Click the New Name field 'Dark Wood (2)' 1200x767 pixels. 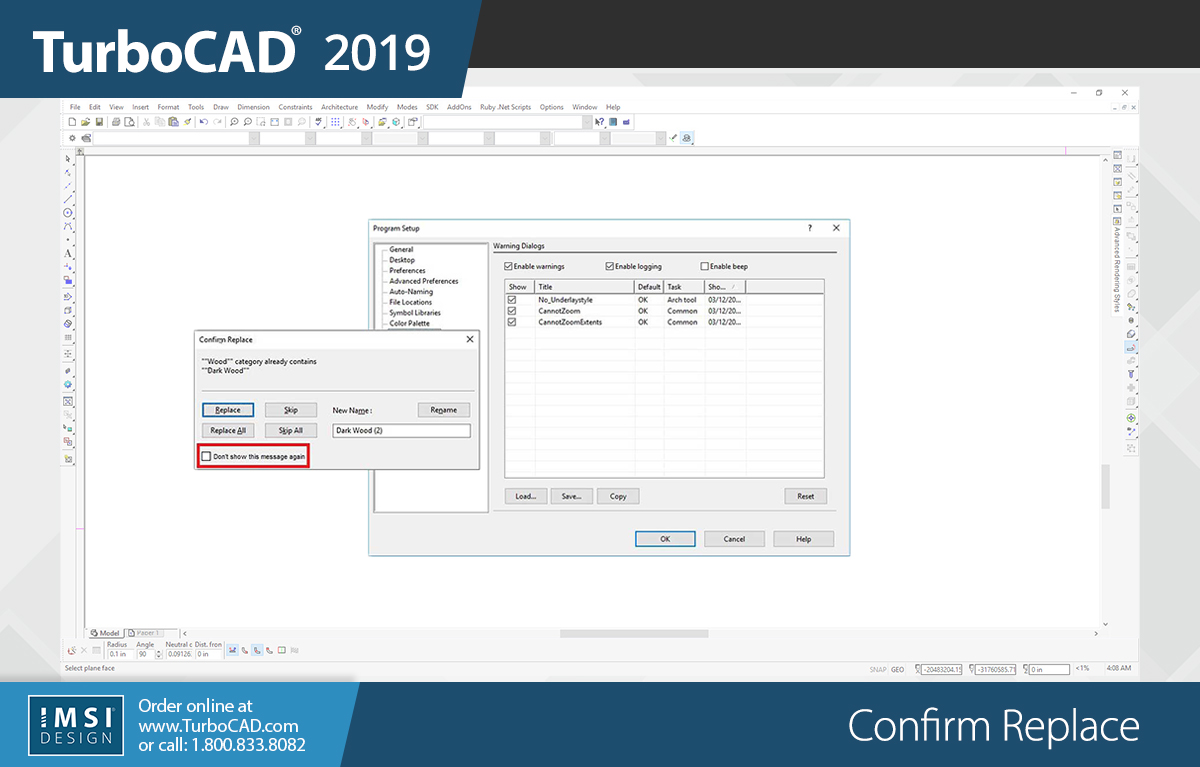pyautogui.click(x=401, y=430)
